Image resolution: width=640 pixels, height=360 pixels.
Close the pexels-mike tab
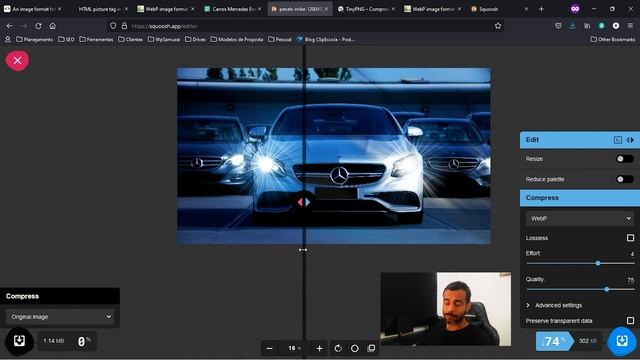[326, 9]
